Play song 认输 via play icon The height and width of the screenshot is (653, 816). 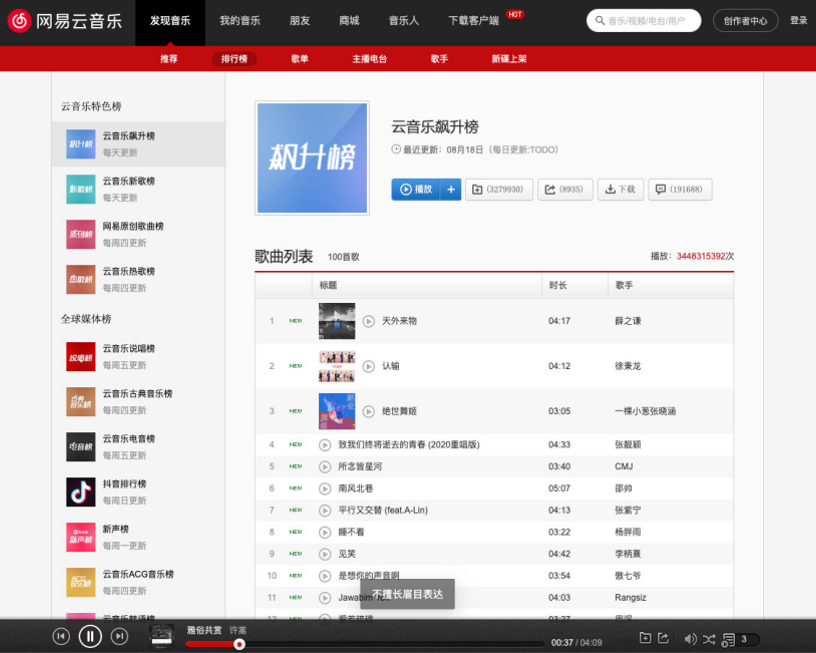(368, 366)
